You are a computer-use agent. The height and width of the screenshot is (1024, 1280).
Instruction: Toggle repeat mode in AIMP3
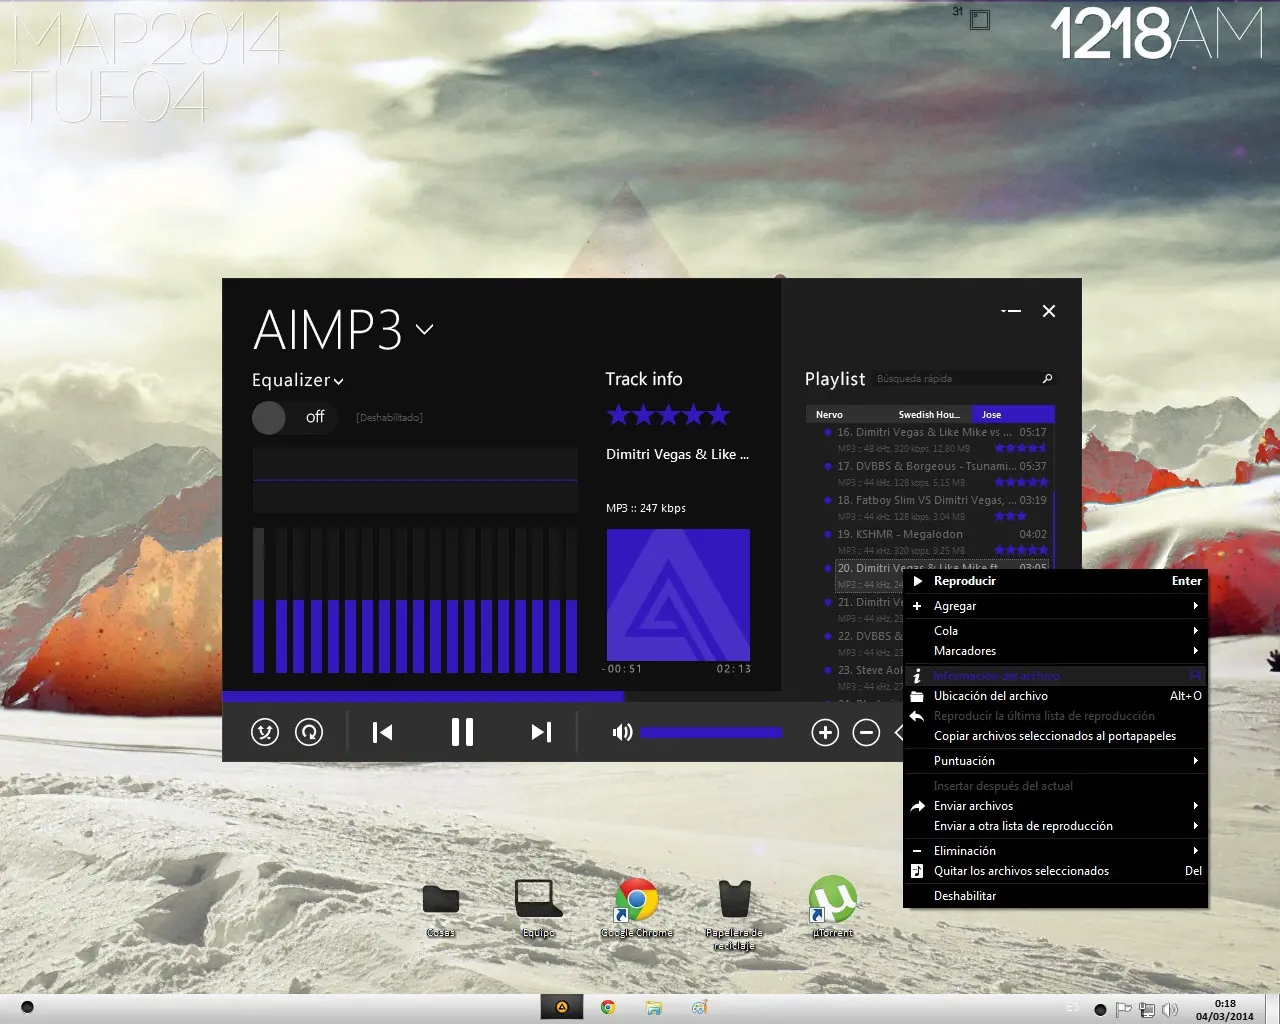309,733
